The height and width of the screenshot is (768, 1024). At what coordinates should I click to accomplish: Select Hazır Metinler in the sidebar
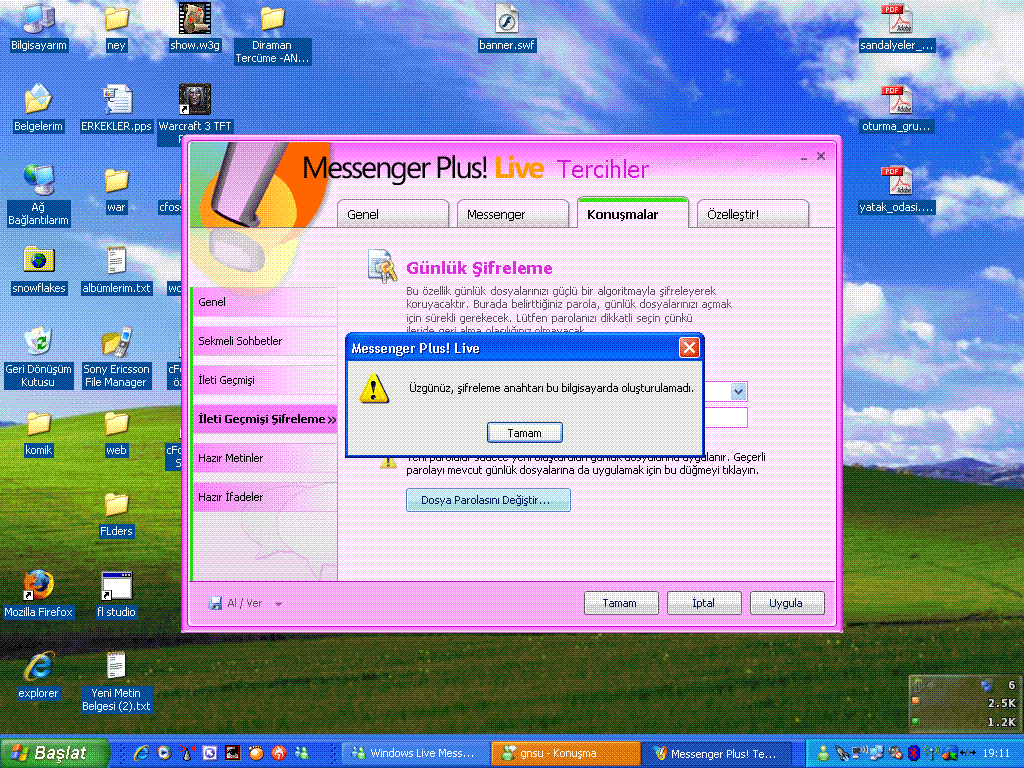tap(264, 458)
